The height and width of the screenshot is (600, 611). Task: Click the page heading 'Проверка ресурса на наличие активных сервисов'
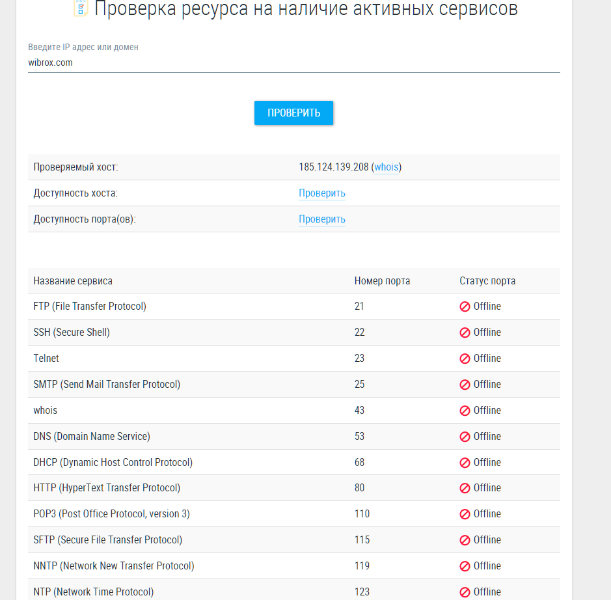[306, 9]
